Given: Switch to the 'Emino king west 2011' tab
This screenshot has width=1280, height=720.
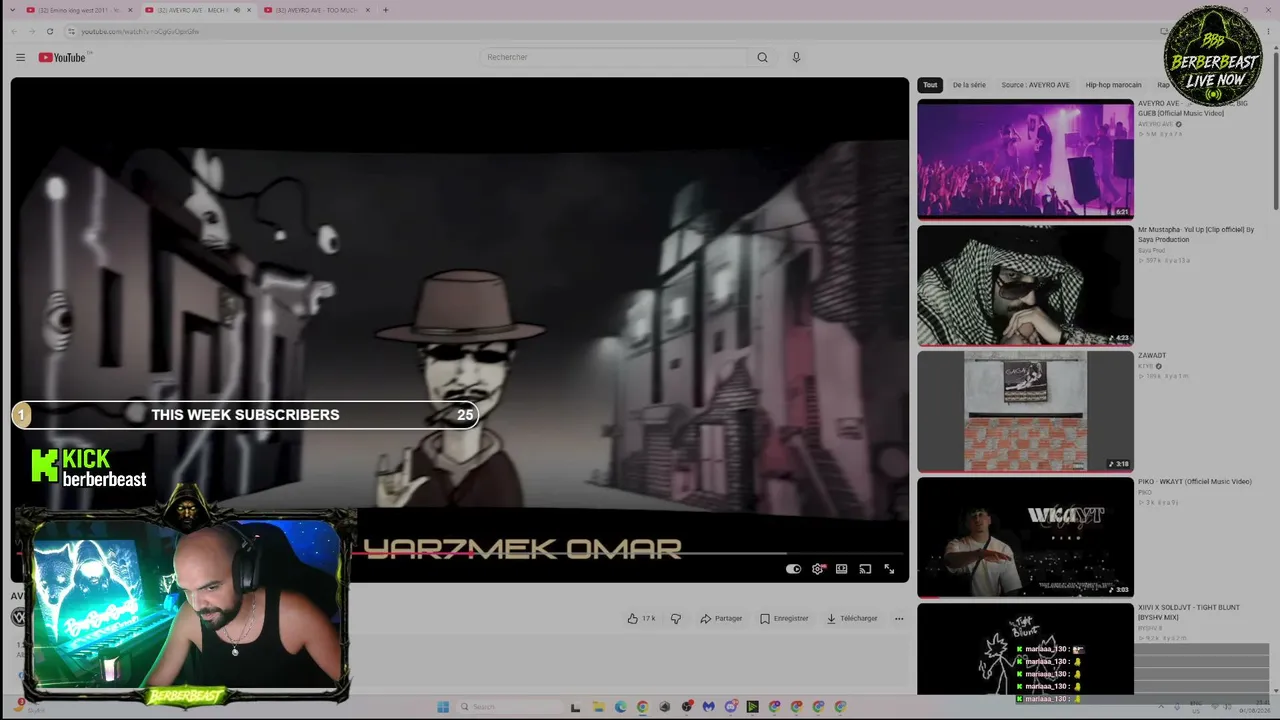Looking at the screenshot, I should point(80,10).
